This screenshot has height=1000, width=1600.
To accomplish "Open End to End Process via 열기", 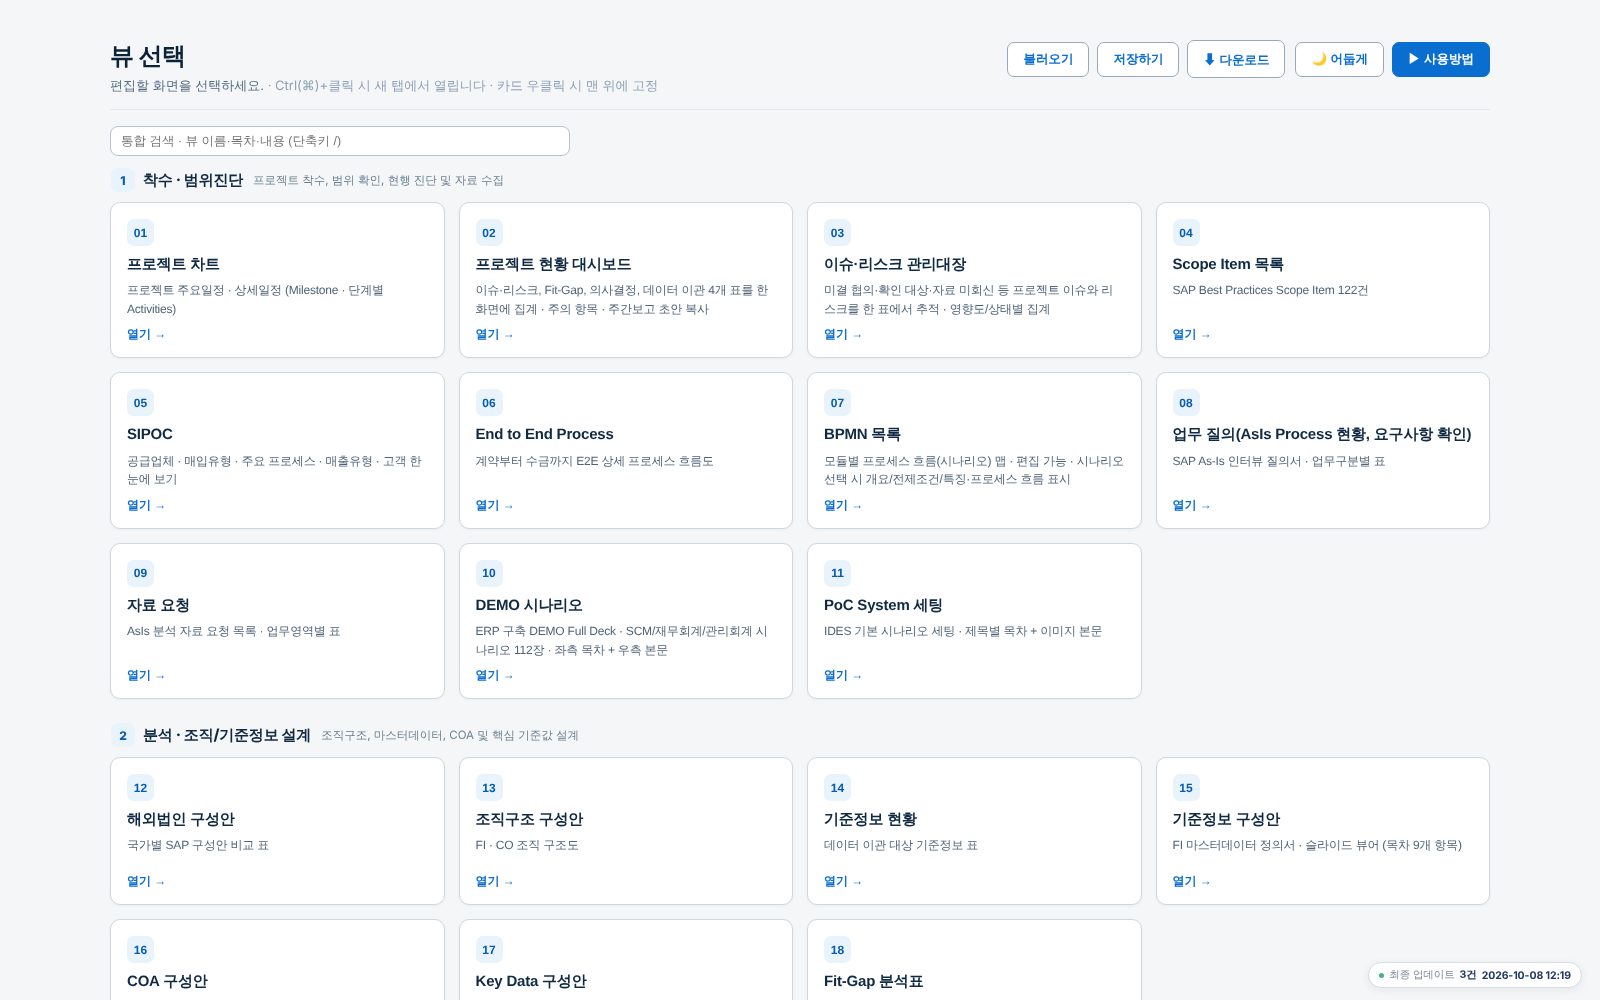I will point(494,506).
